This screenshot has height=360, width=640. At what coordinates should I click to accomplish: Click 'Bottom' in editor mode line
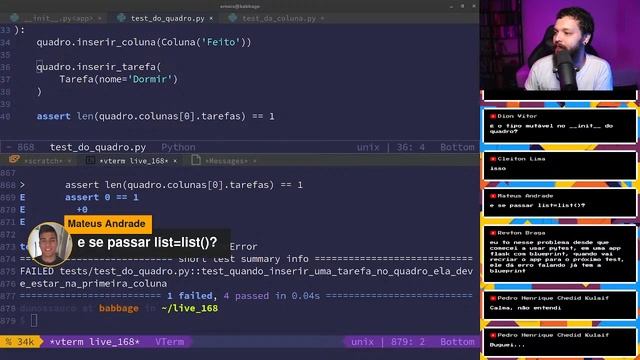pos(457,147)
